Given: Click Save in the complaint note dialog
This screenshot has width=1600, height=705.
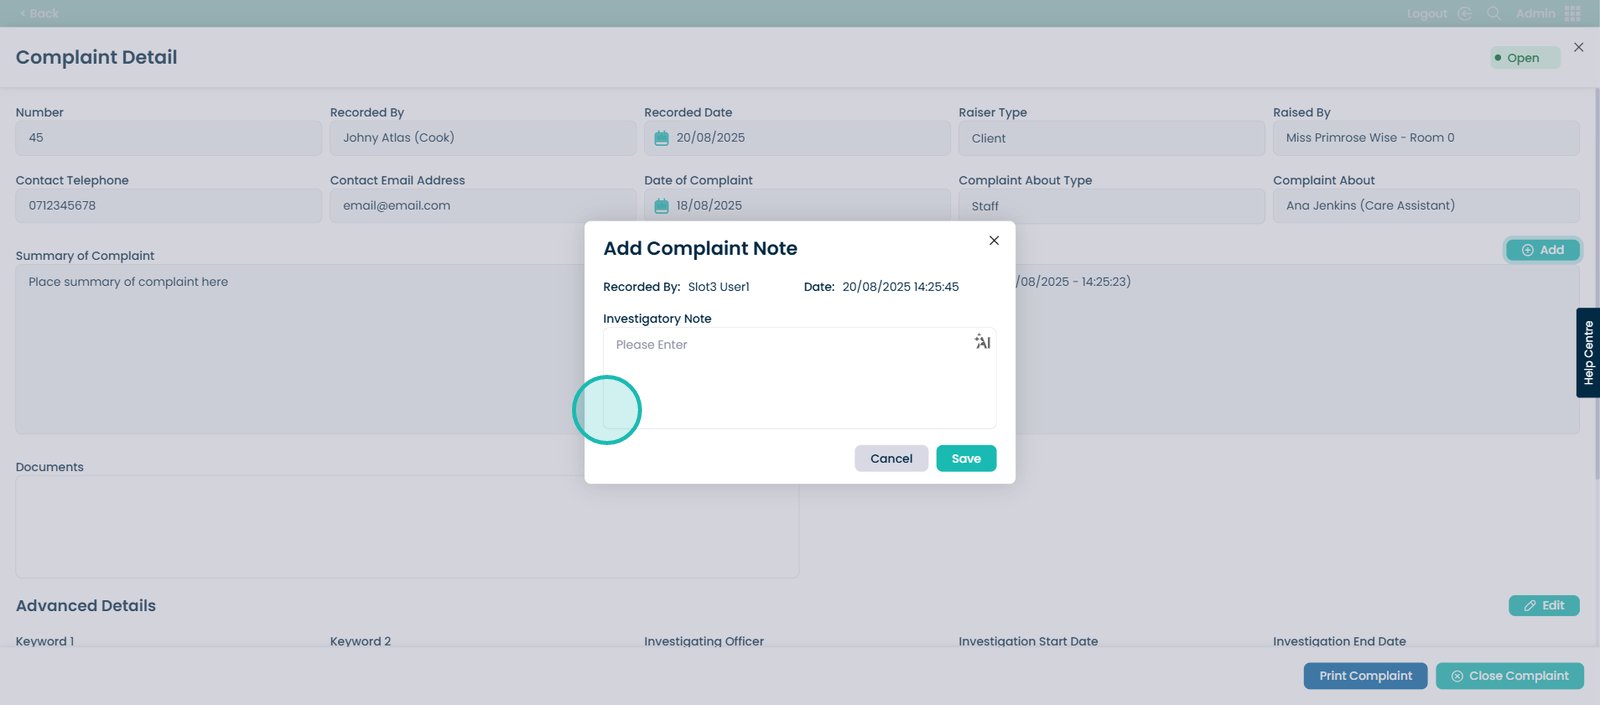Looking at the screenshot, I should pyautogui.click(x=965, y=458).
